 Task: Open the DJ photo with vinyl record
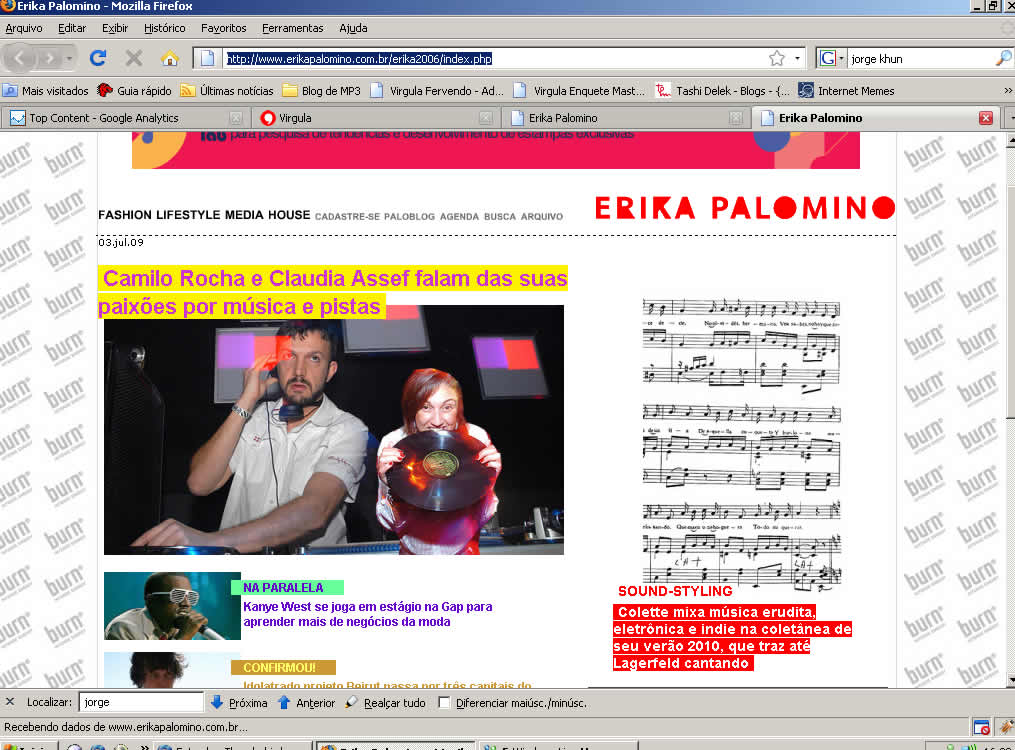click(334, 430)
